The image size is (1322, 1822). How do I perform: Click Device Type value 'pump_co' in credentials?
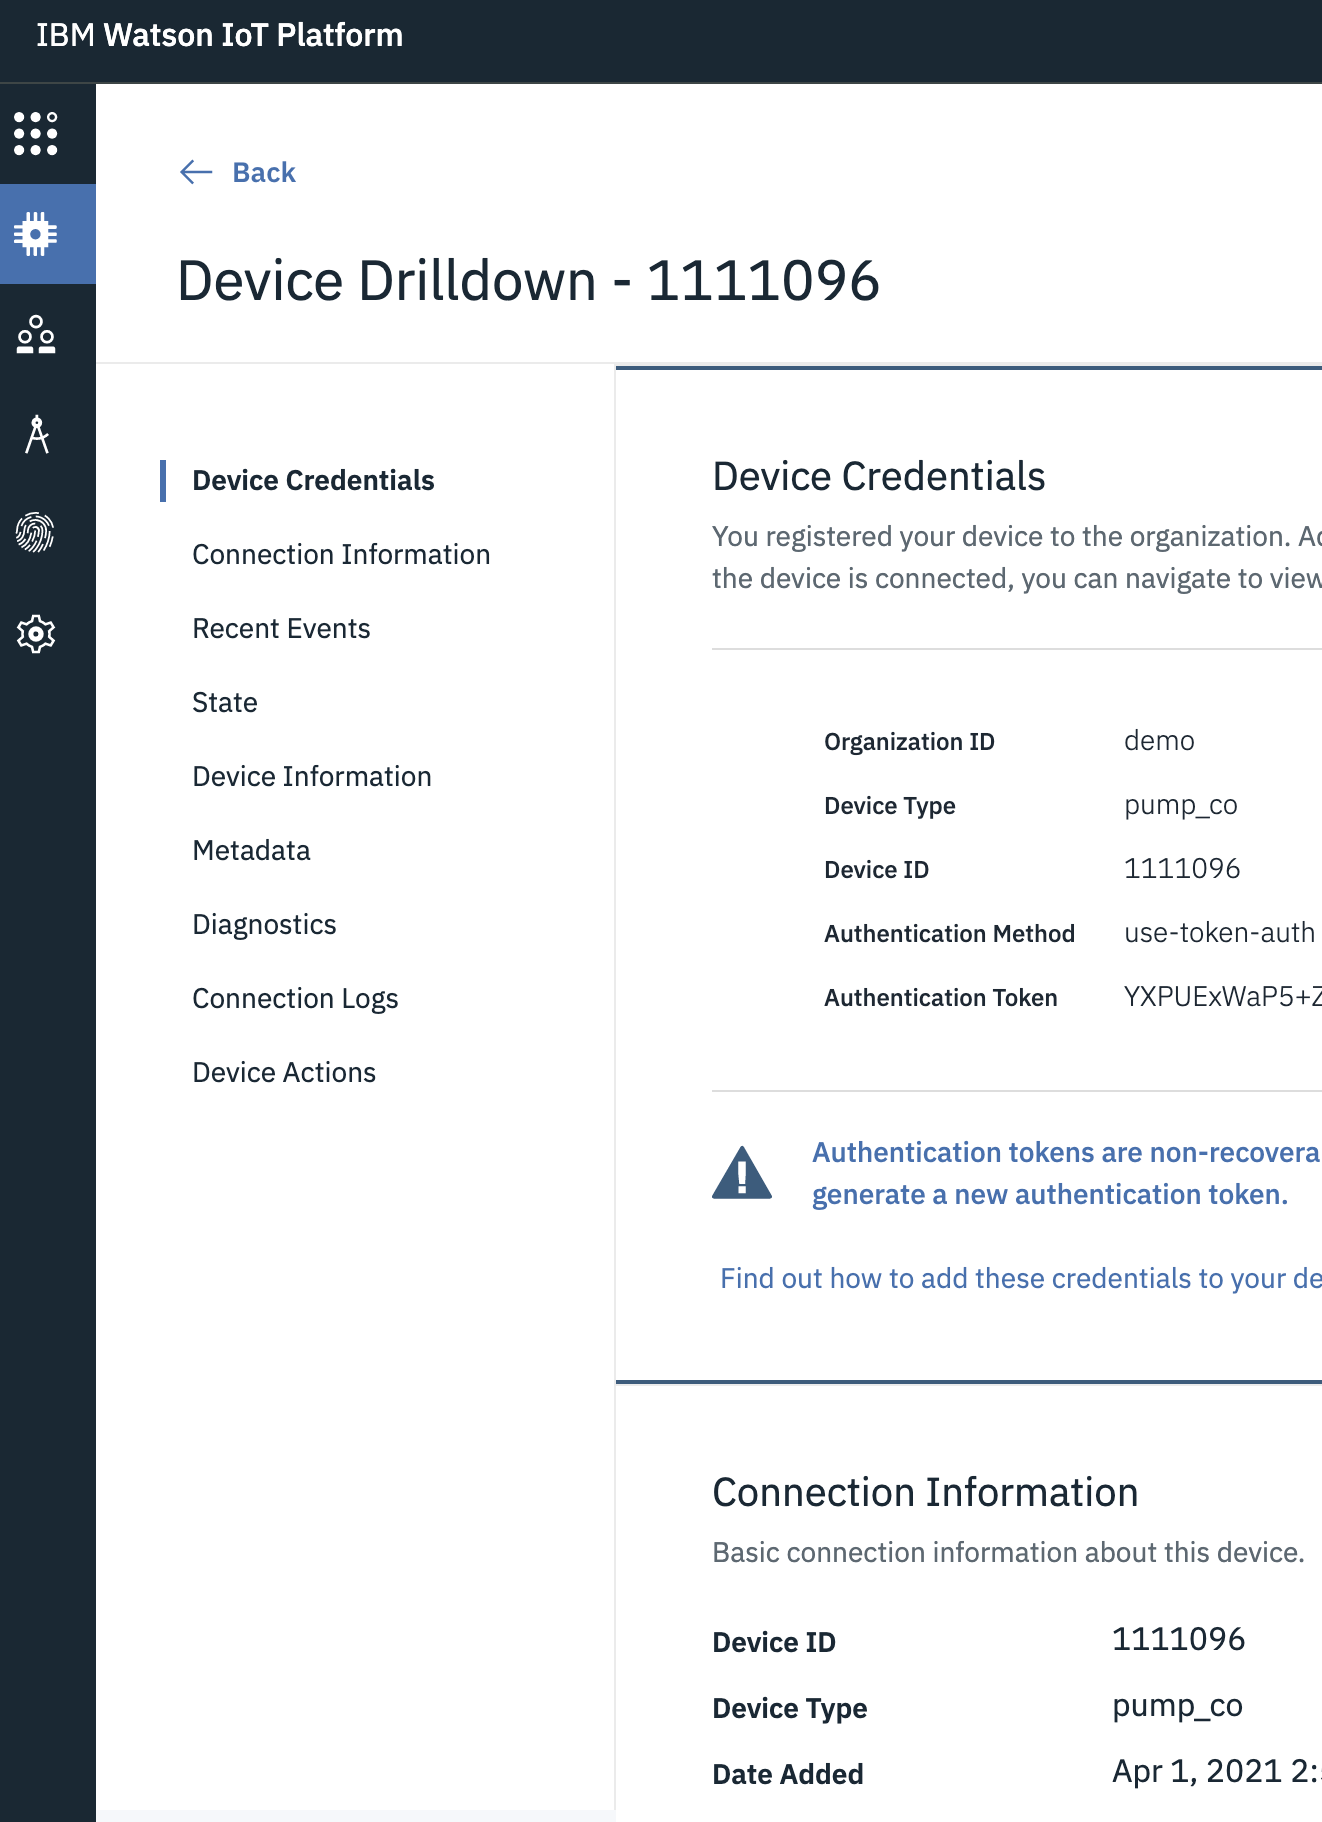pyautogui.click(x=1181, y=805)
